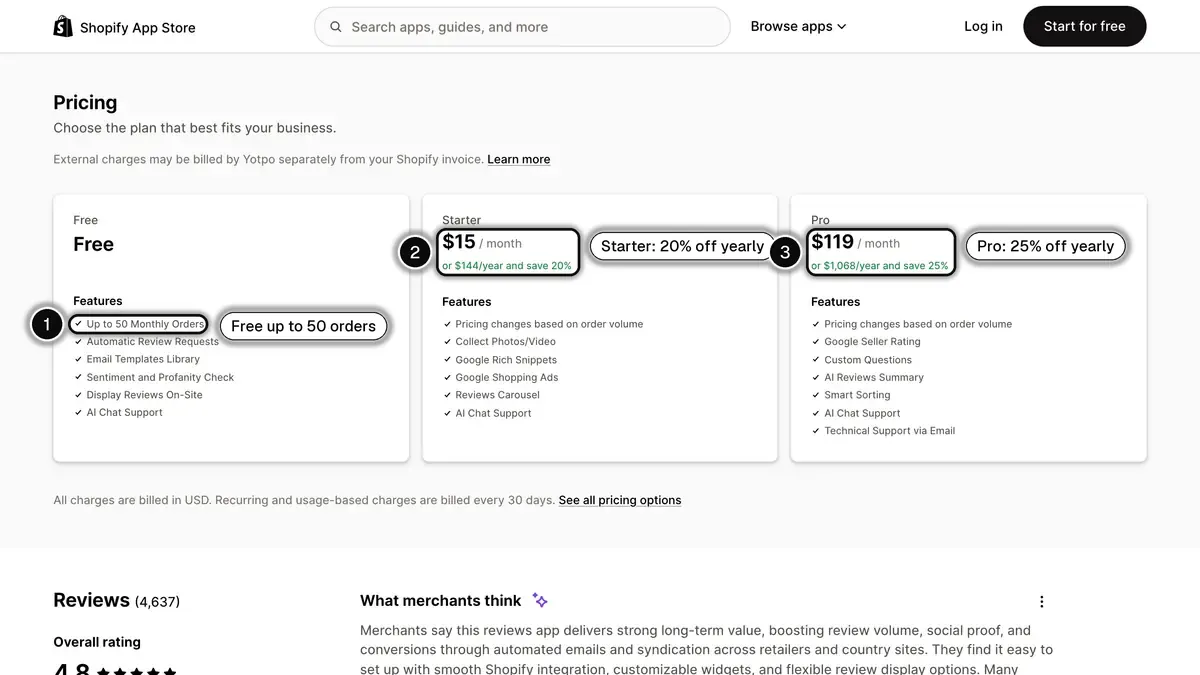Click the $15 / month Starter price
The width and height of the screenshot is (1200, 675).
click(x=482, y=242)
